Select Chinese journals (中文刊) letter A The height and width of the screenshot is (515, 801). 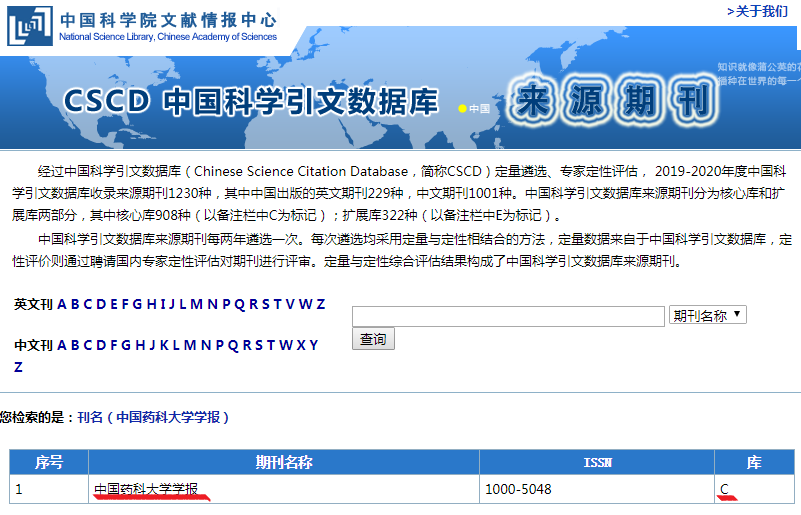(x=62, y=345)
